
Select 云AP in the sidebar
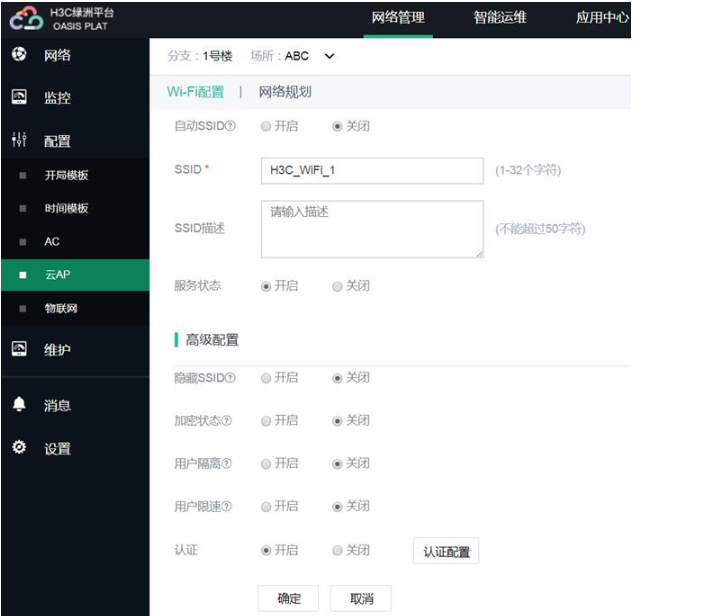(75, 275)
